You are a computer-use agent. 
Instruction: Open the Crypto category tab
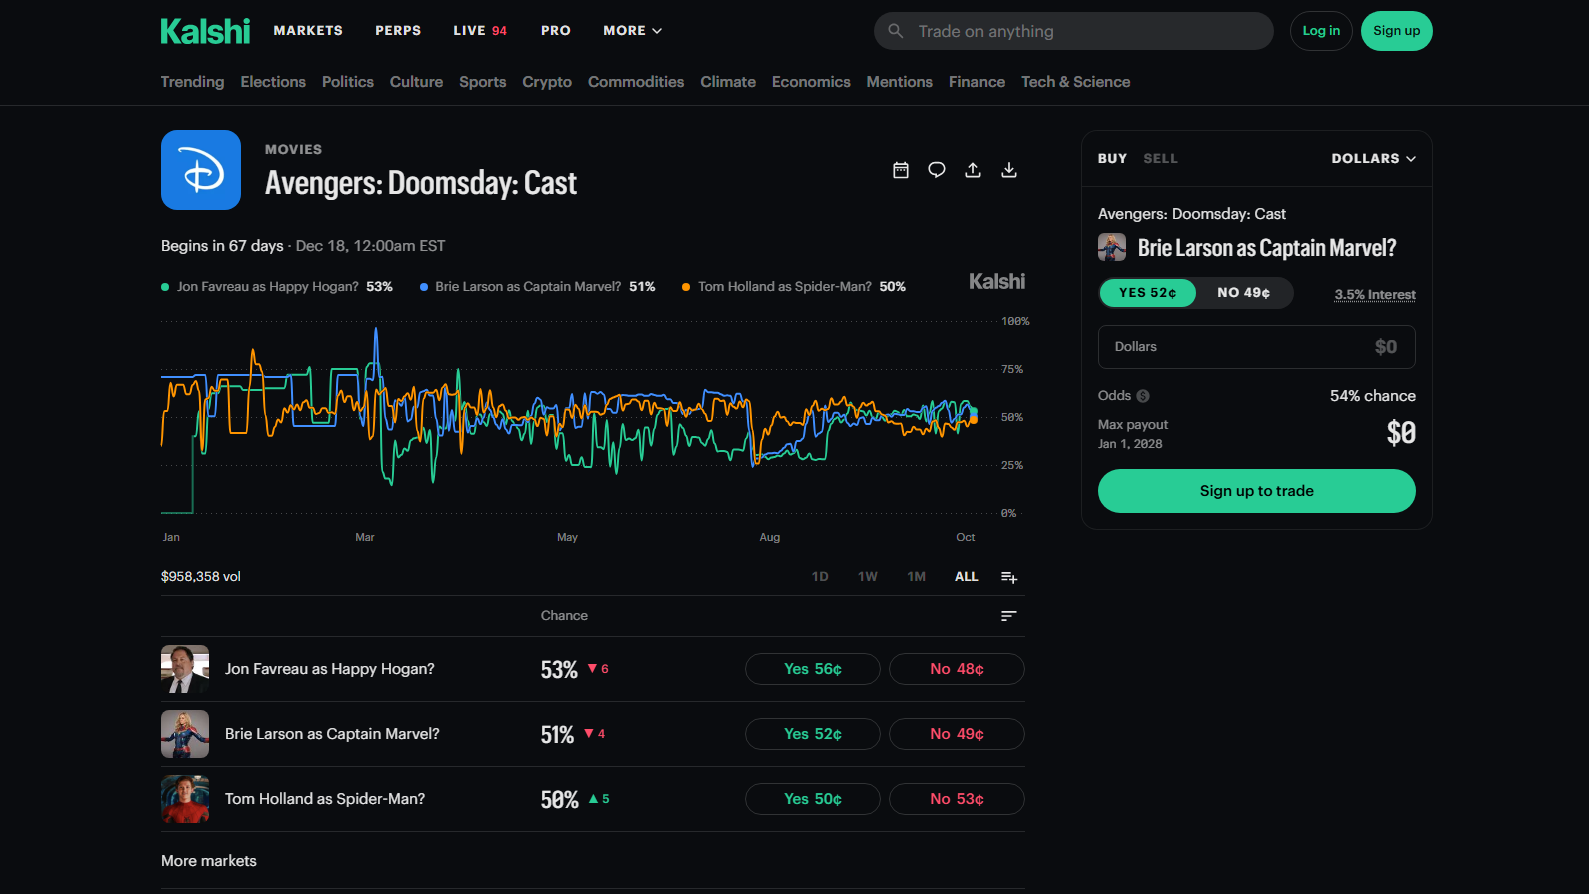coord(547,82)
